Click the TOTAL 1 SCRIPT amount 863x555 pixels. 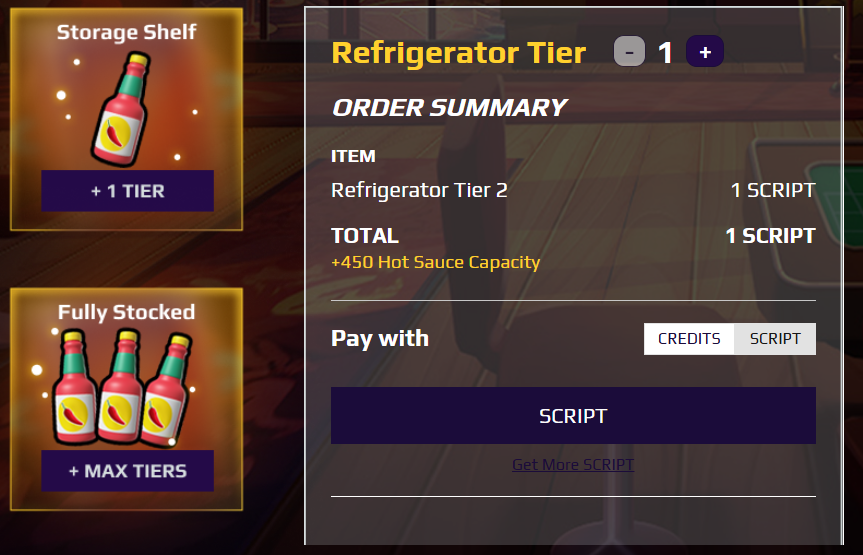(770, 236)
